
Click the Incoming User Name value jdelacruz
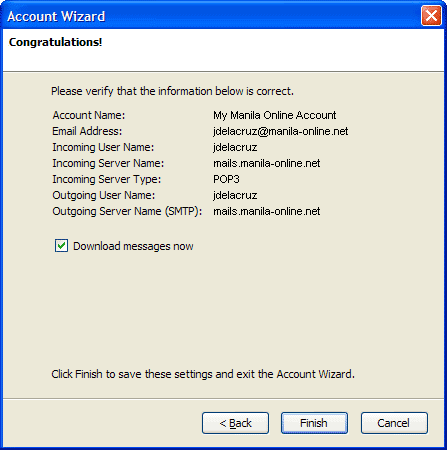click(235, 147)
